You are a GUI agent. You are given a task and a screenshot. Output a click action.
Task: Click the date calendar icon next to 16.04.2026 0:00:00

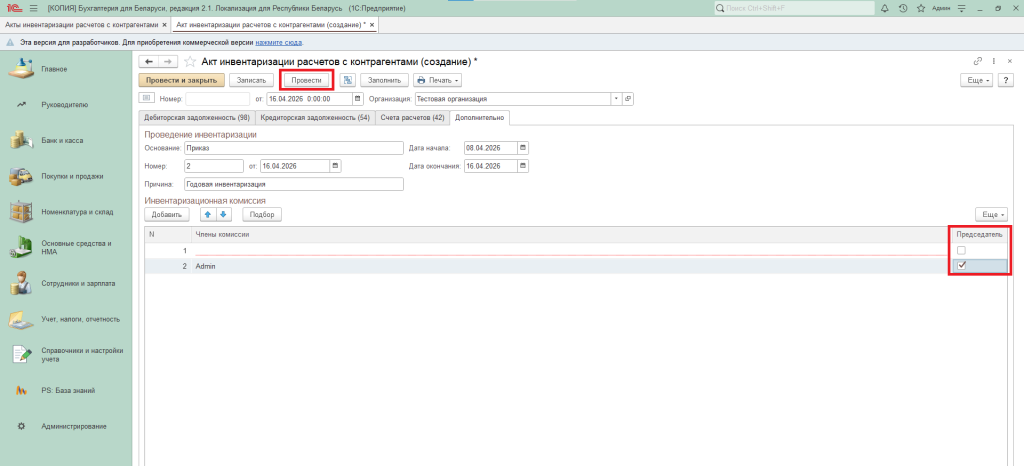click(346, 99)
